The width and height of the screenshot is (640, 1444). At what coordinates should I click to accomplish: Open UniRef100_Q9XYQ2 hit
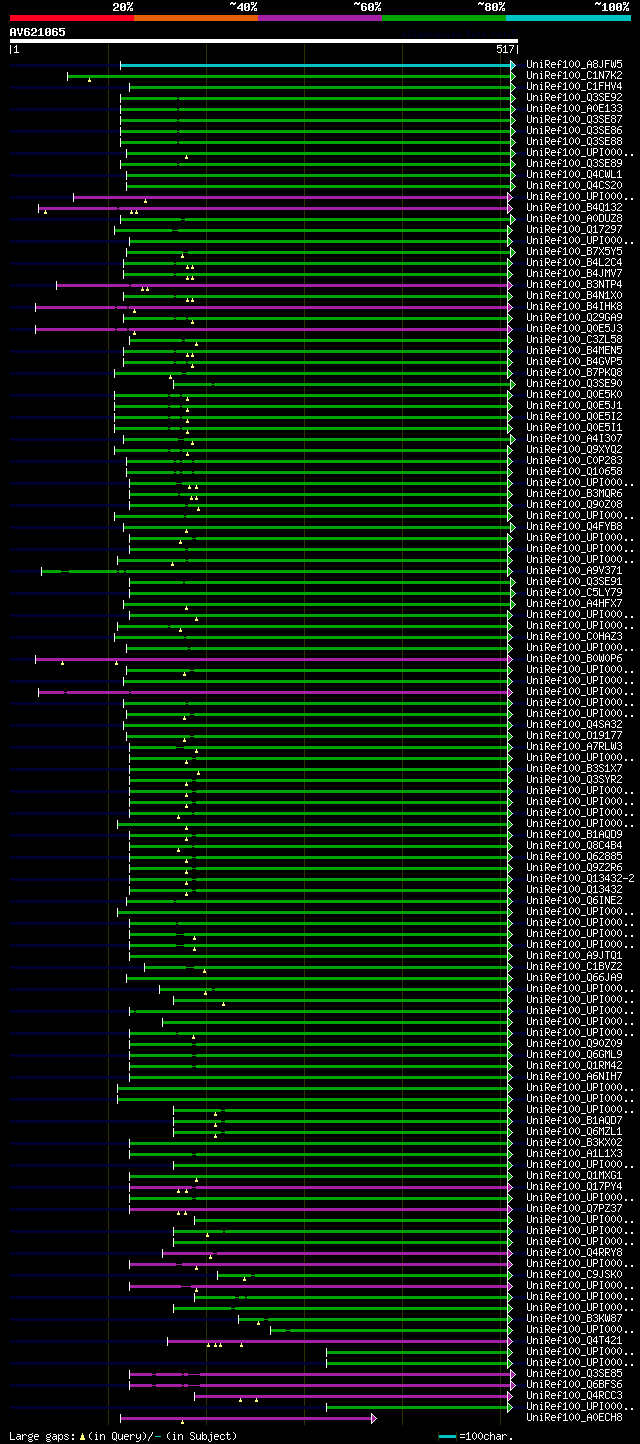click(574, 449)
